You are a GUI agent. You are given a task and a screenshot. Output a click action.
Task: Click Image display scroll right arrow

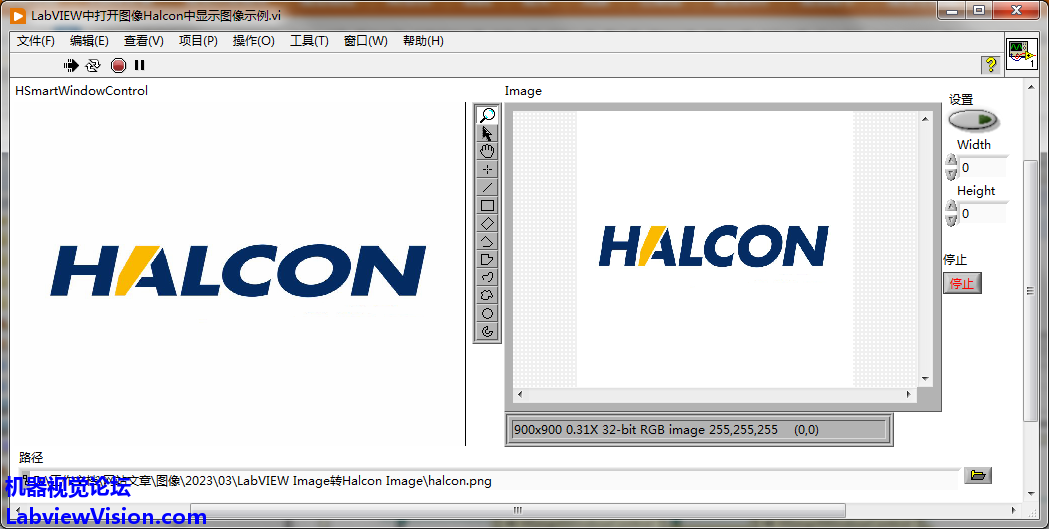[909, 395]
